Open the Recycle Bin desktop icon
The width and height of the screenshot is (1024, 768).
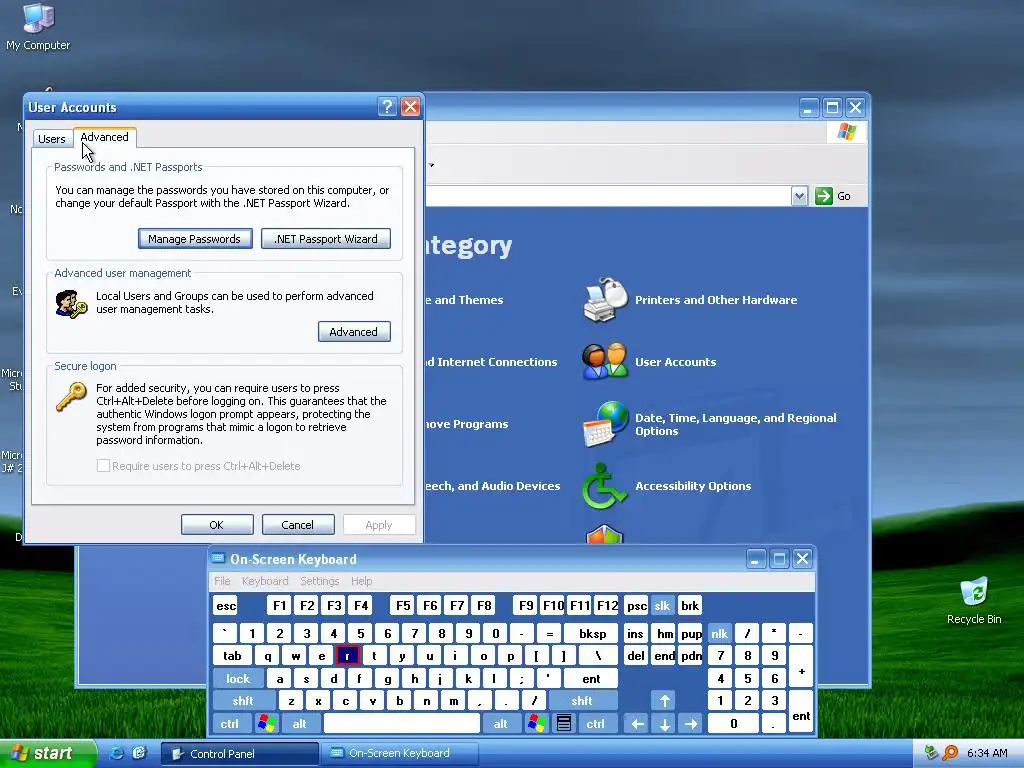click(x=974, y=592)
